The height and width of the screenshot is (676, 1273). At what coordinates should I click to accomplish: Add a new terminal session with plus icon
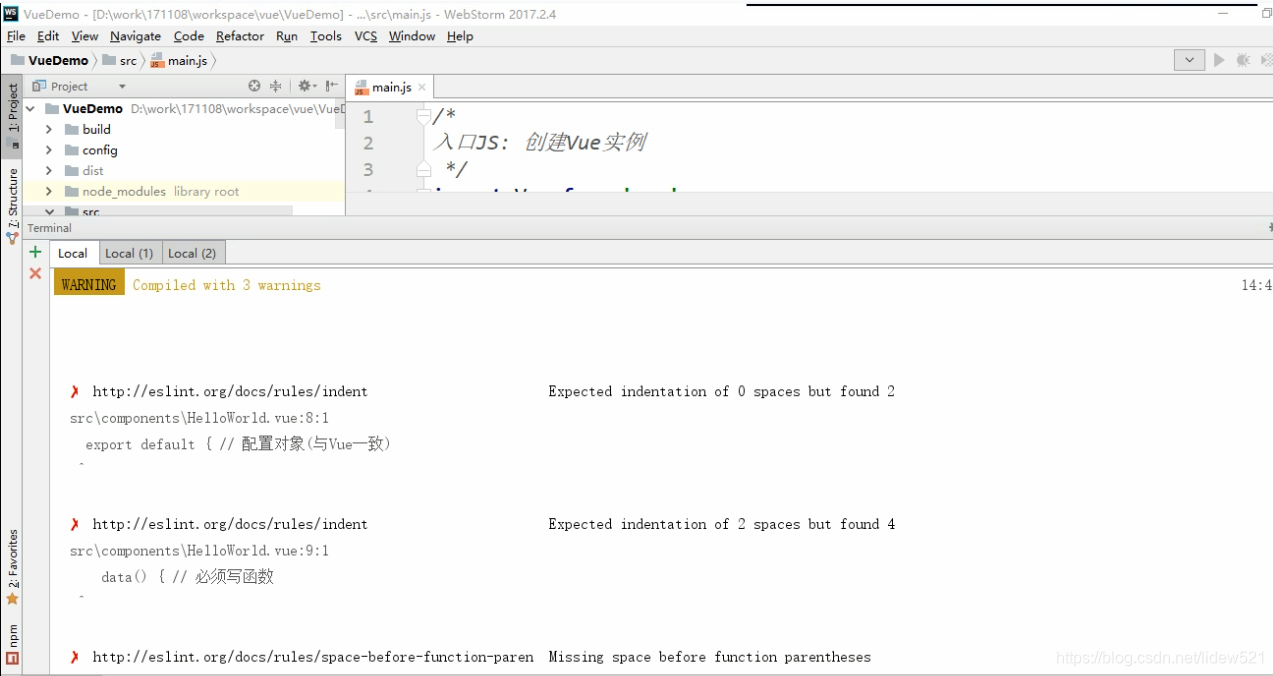point(35,252)
